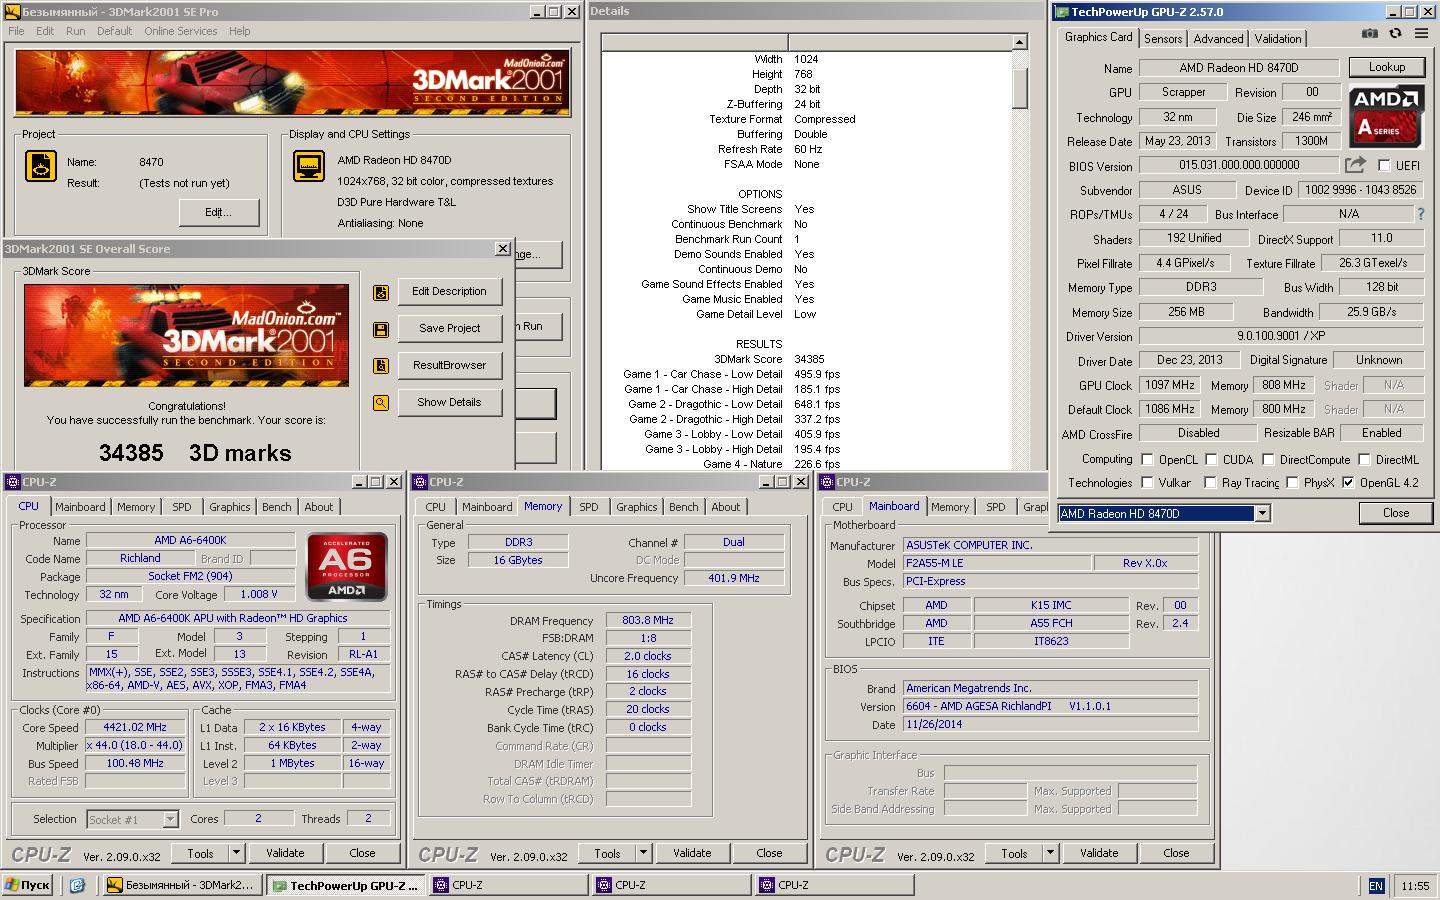Viewport: 1440px width, 900px height.
Task: Click the GPU-Z title bar icon
Action: (1062, 12)
